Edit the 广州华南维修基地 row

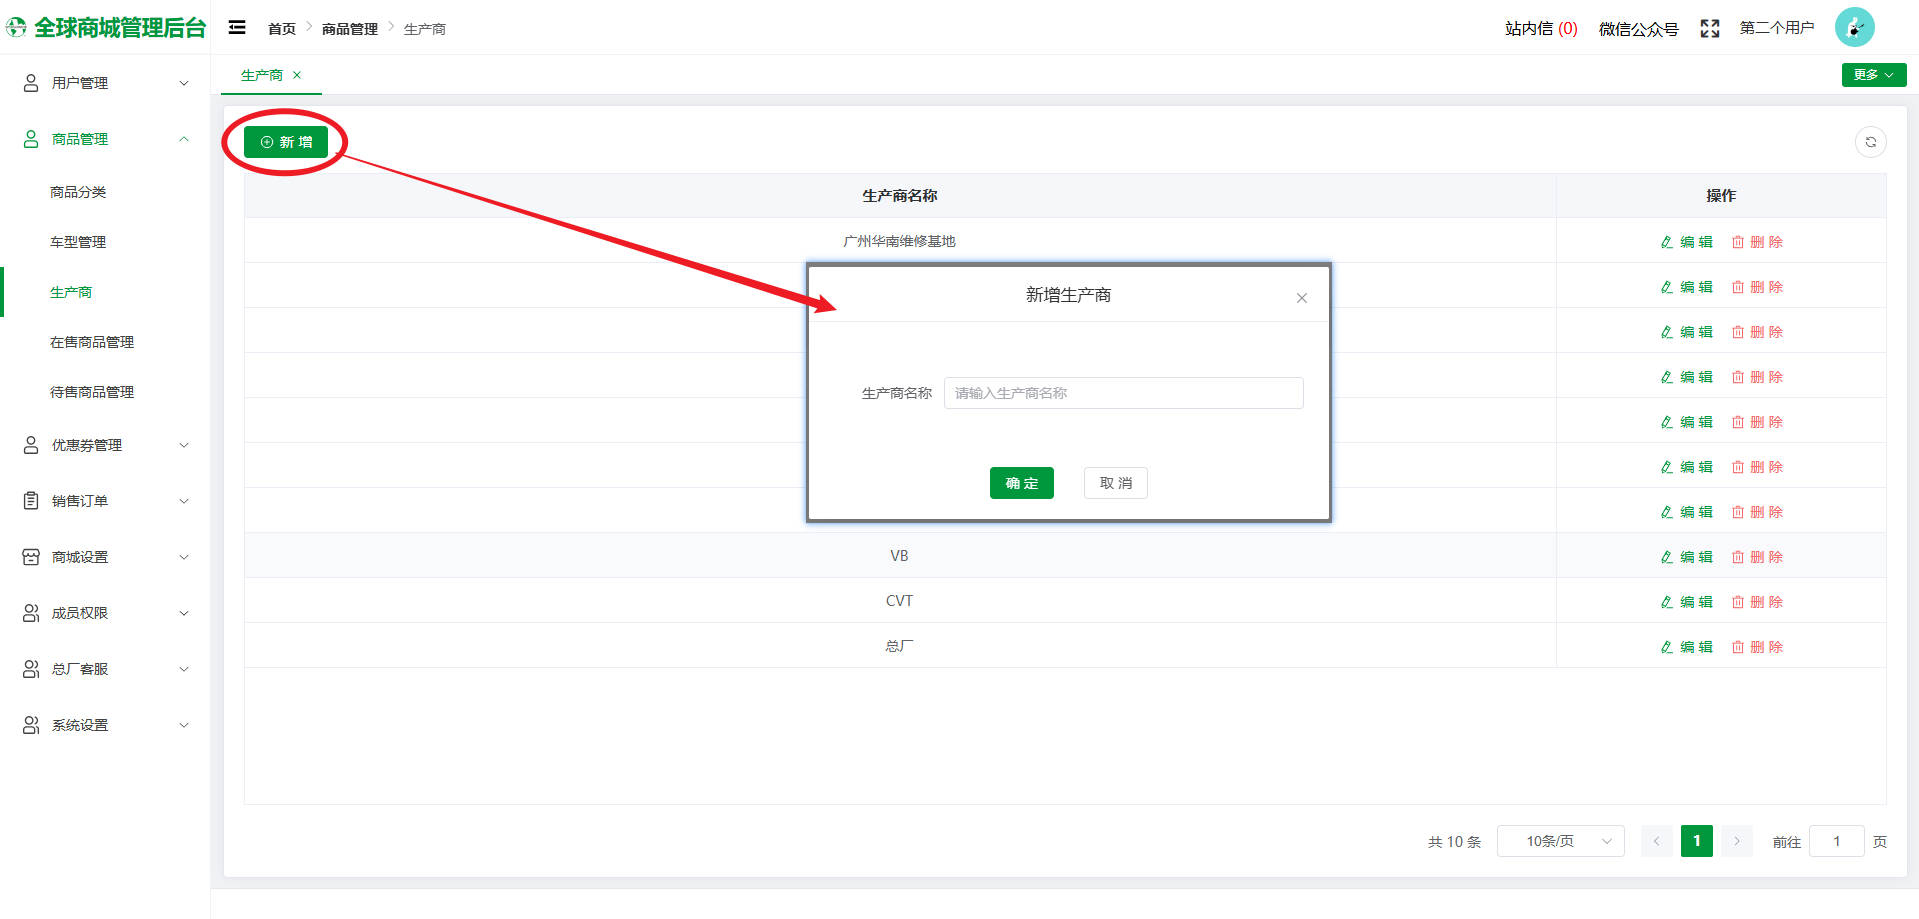point(1686,242)
